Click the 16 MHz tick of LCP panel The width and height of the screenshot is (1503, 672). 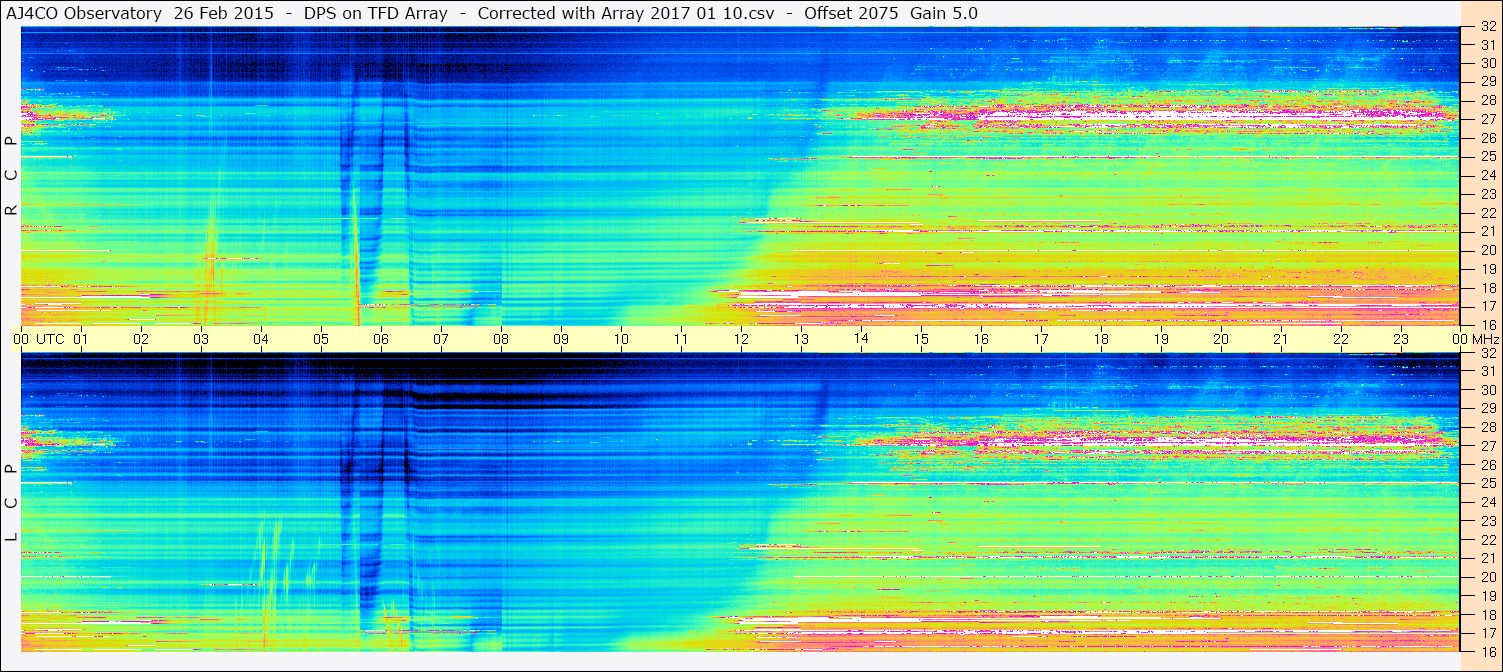(x=1488, y=651)
